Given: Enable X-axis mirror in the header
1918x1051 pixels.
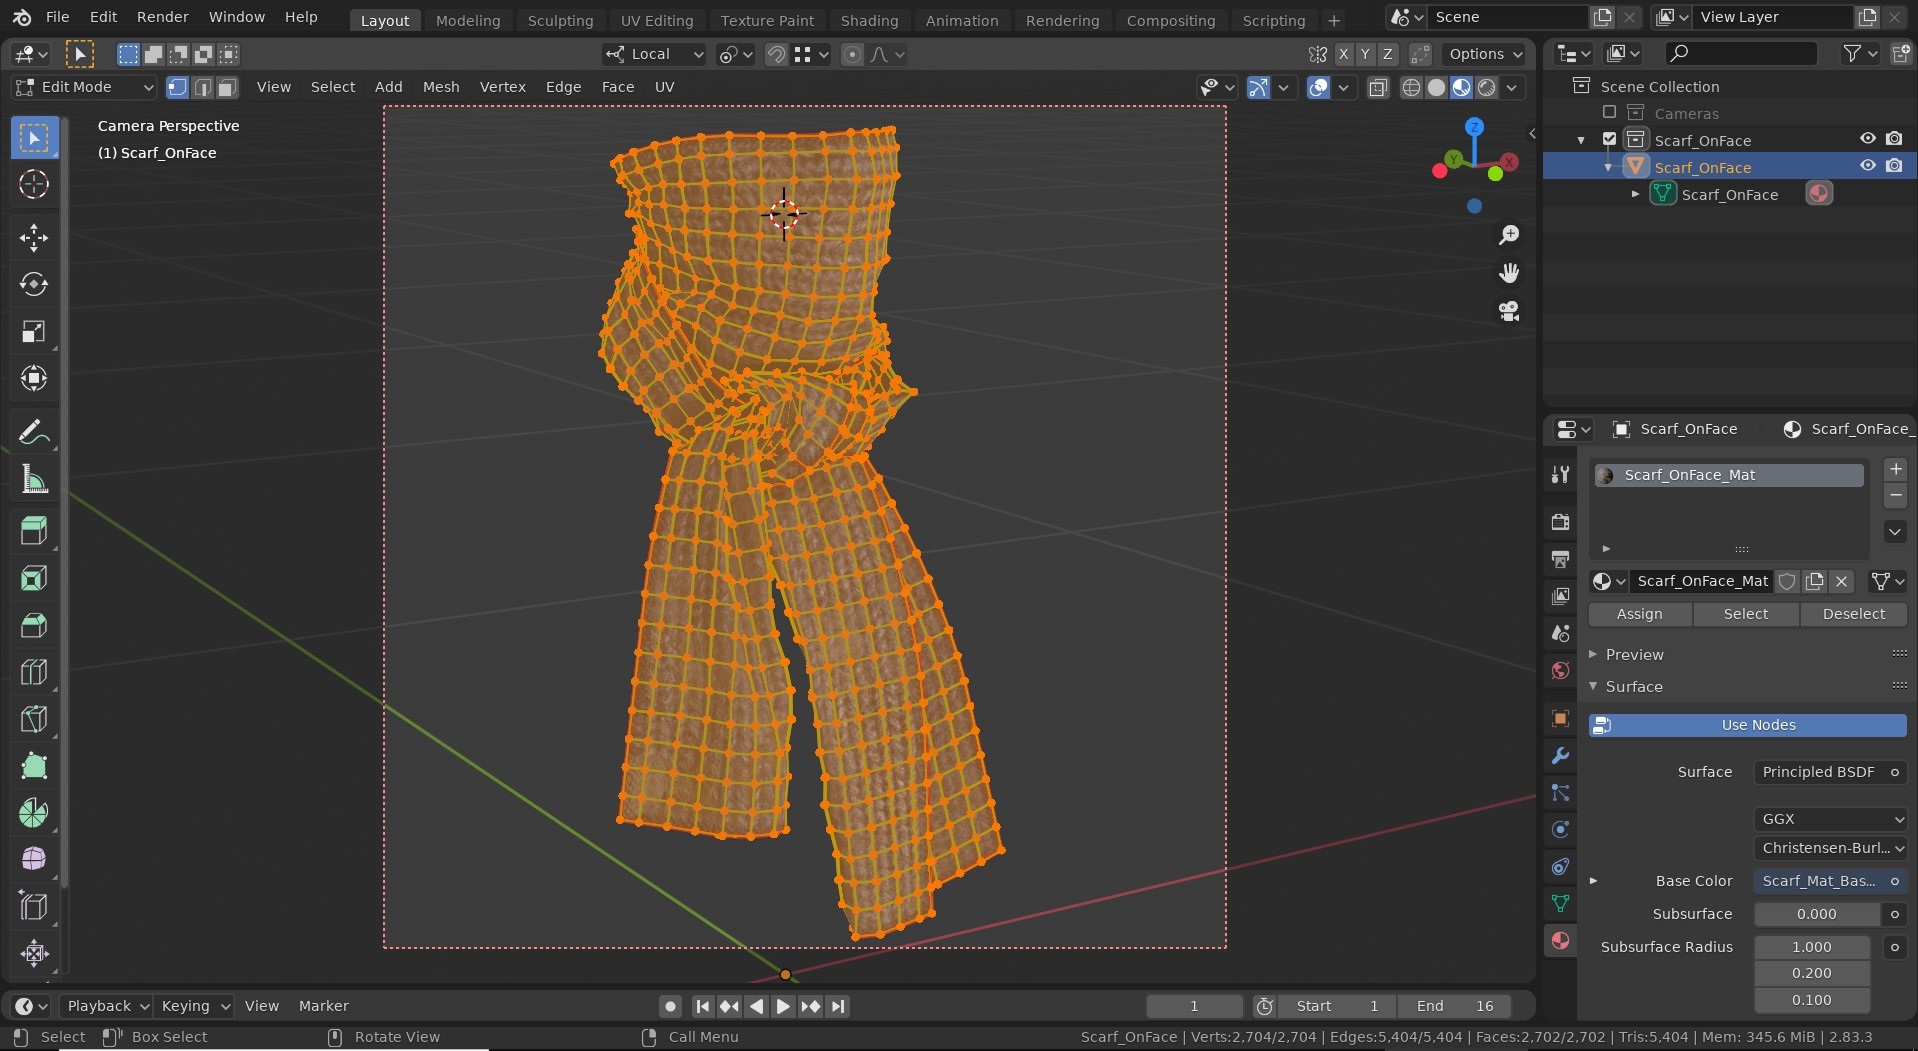Looking at the screenshot, I should (x=1344, y=54).
